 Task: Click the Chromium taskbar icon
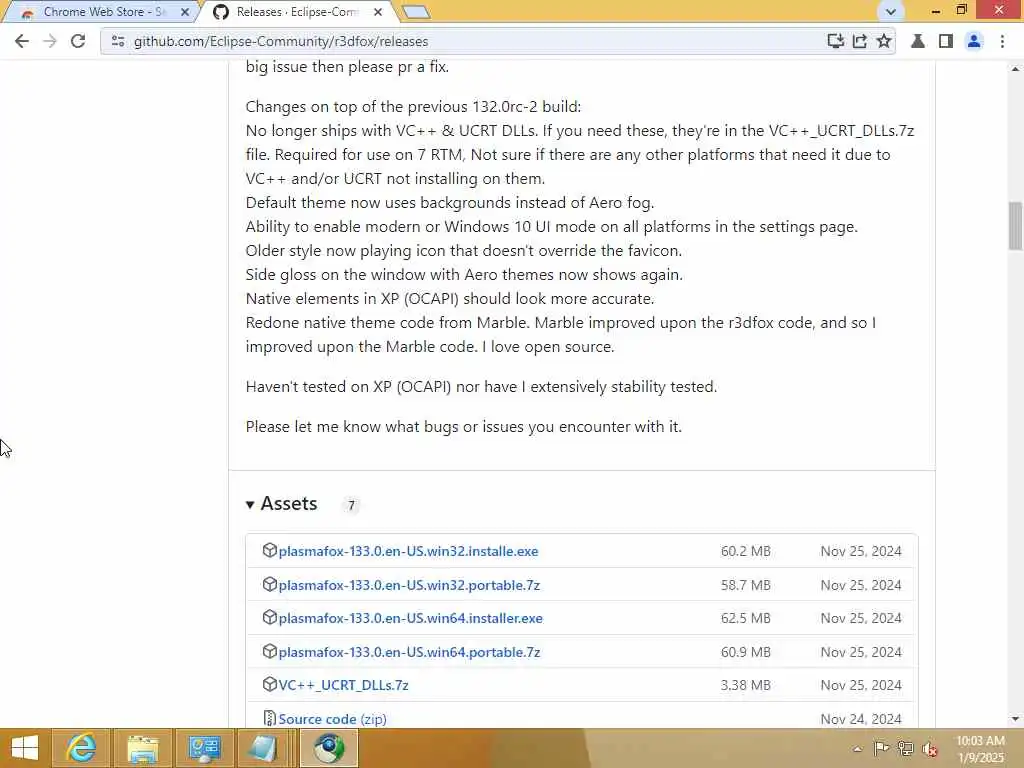[x=329, y=748]
